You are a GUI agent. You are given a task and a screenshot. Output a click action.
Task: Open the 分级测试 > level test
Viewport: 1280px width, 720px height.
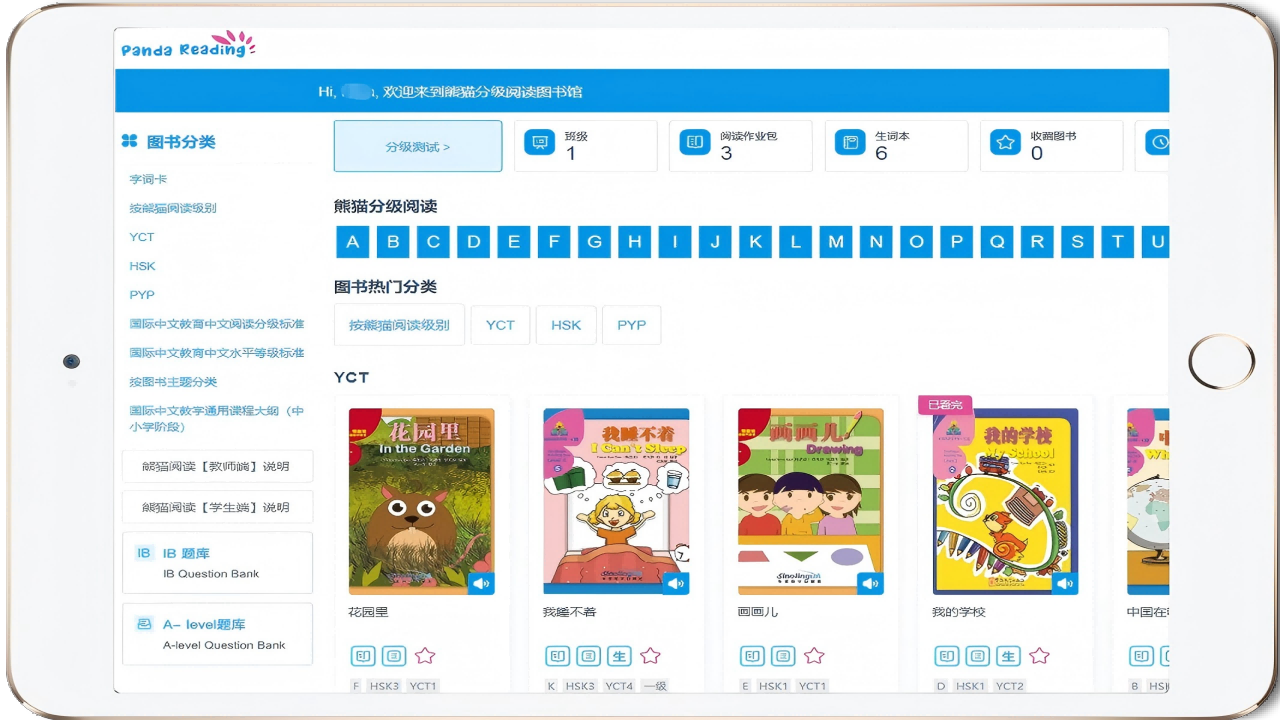tap(418, 147)
